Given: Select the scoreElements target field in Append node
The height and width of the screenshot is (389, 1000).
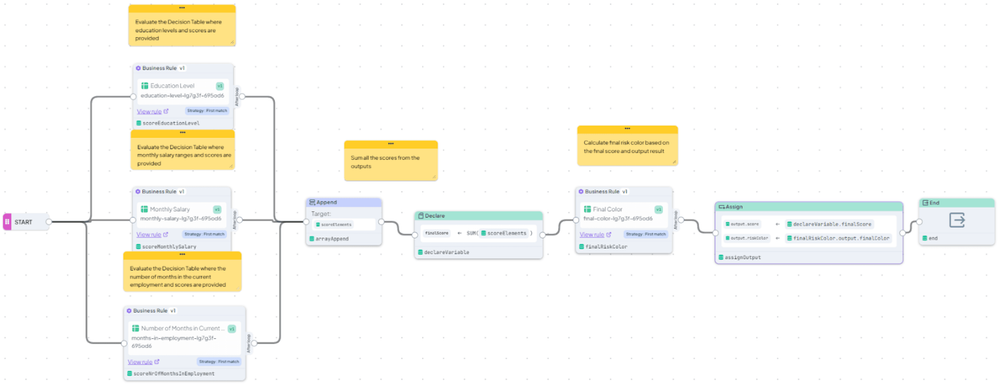Looking at the screenshot, I should tap(344, 224).
